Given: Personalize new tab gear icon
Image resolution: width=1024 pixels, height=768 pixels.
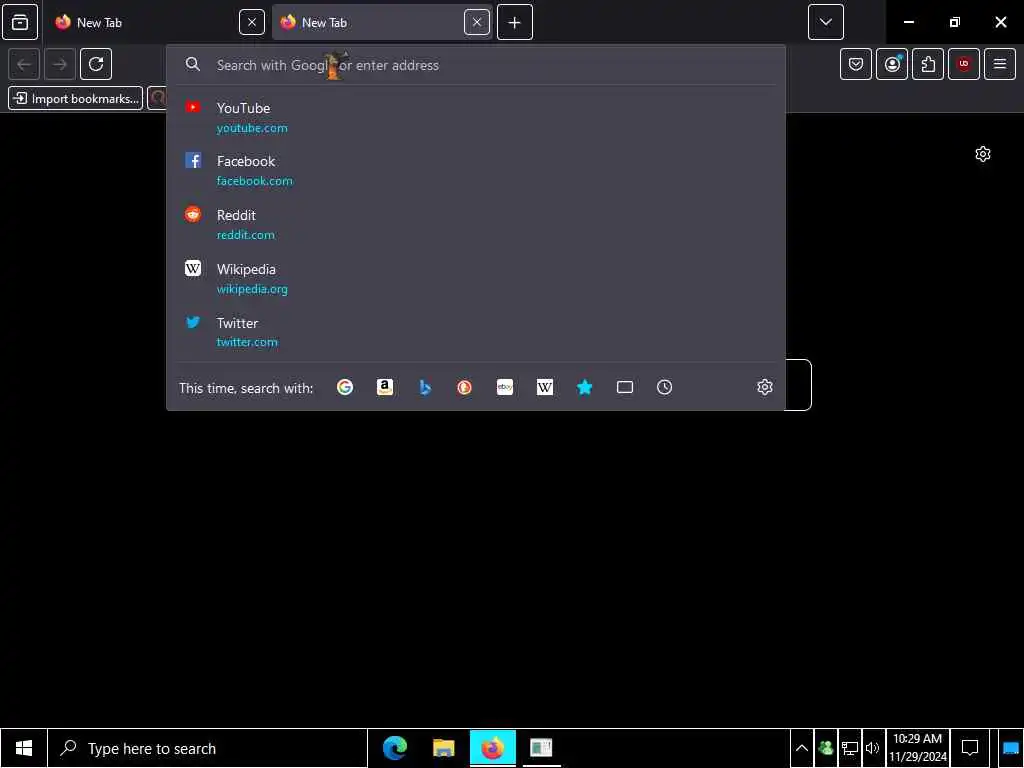Looking at the screenshot, I should pyautogui.click(x=983, y=154).
